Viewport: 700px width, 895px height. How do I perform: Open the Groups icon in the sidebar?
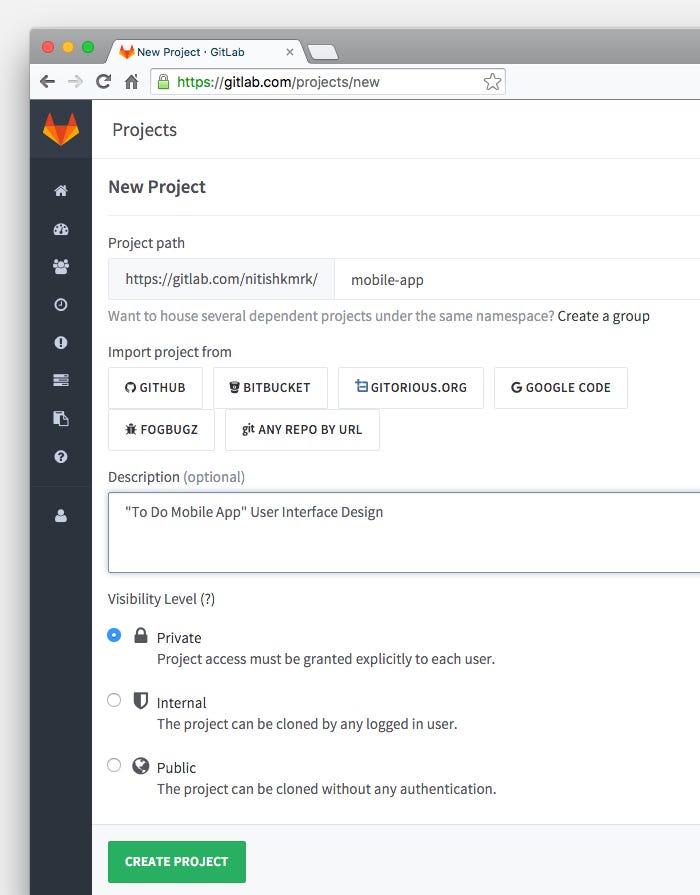point(60,266)
